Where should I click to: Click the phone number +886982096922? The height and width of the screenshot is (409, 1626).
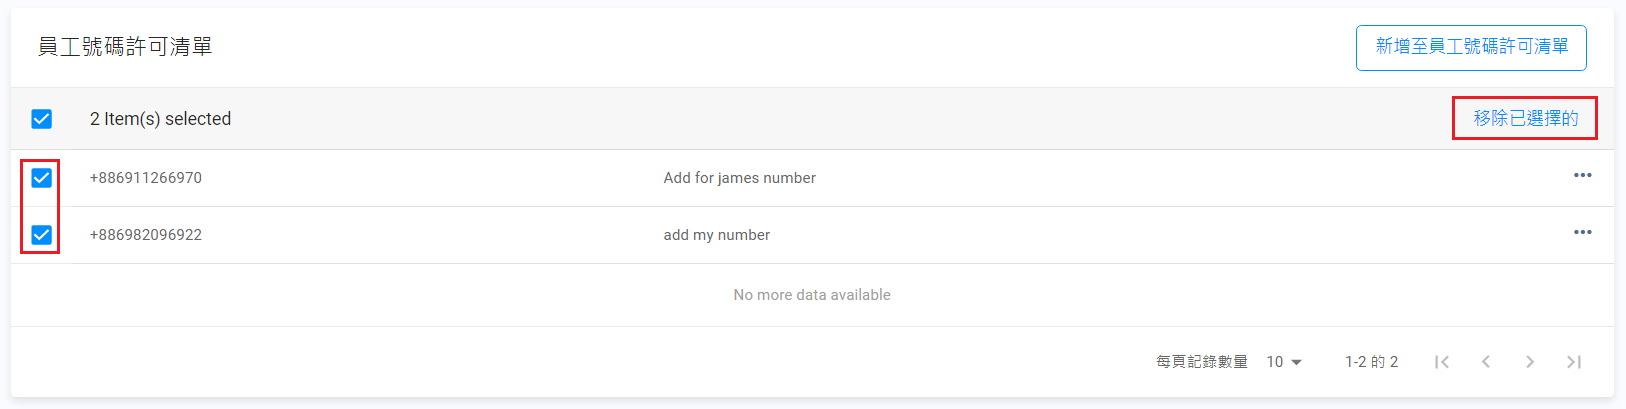tap(146, 235)
